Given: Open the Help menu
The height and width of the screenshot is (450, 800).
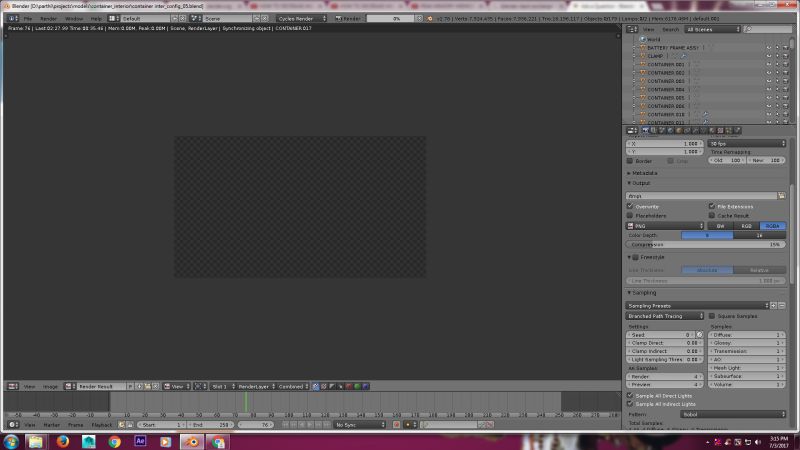Looking at the screenshot, I should tap(96, 18).
